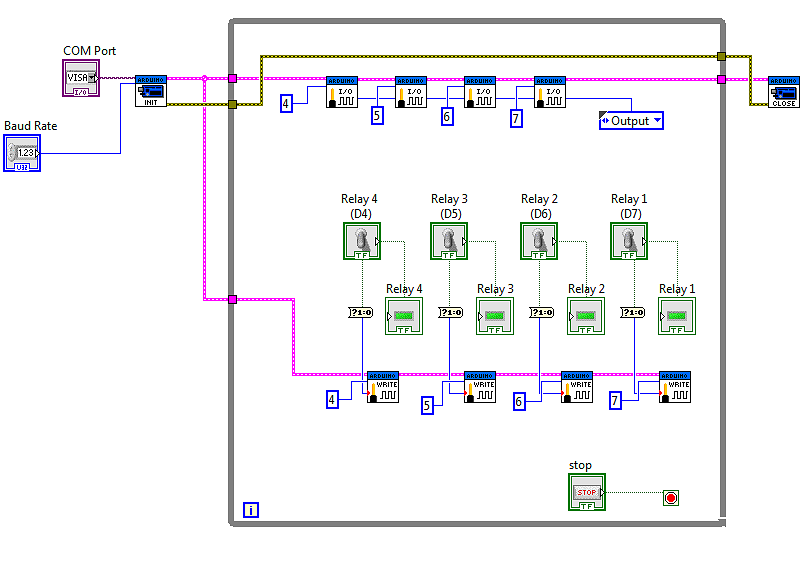Select Boolean-to-number converter under Relay 1 switch
Screen dimensions: 807x578
click(x=633, y=312)
